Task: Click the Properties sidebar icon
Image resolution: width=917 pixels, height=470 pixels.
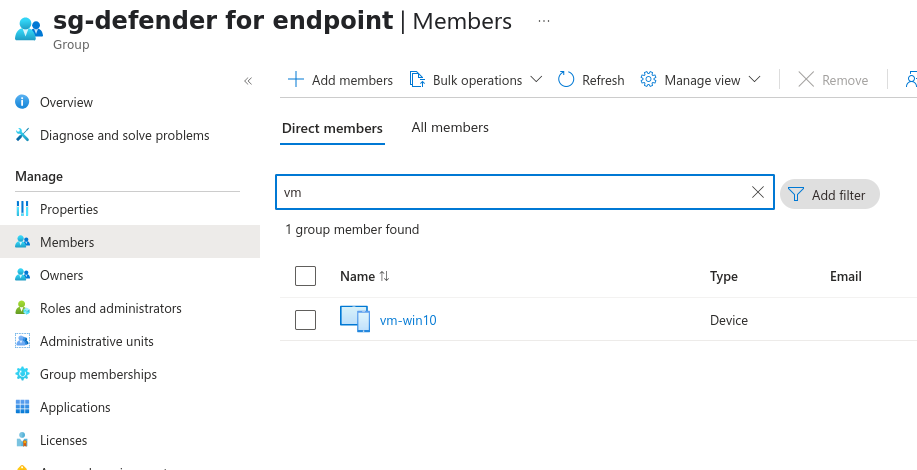Action: click(23, 209)
